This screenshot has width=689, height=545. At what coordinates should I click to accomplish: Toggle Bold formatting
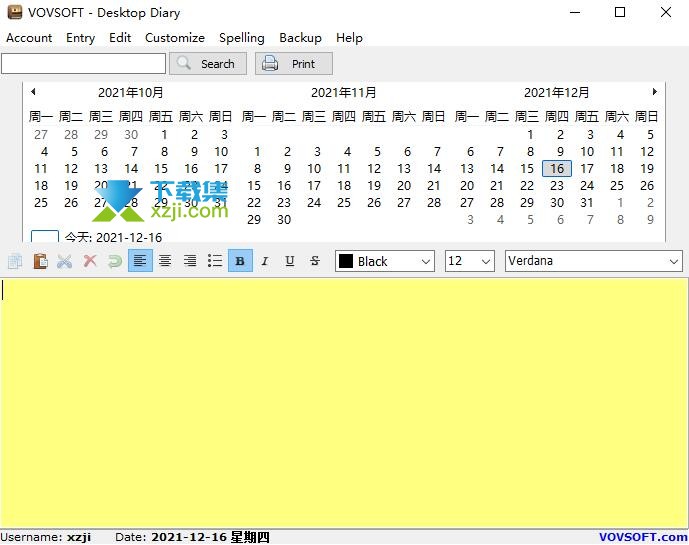tap(240, 261)
